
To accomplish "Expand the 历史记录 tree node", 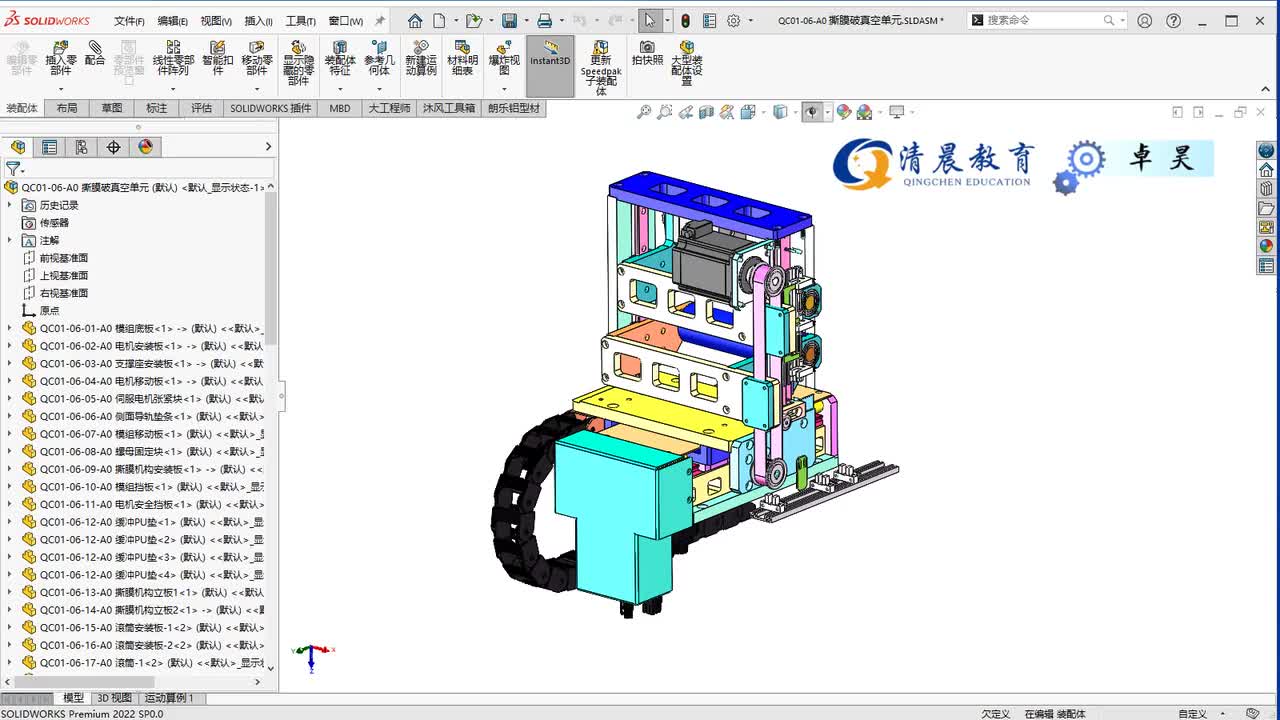I will click(x=10, y=205).
